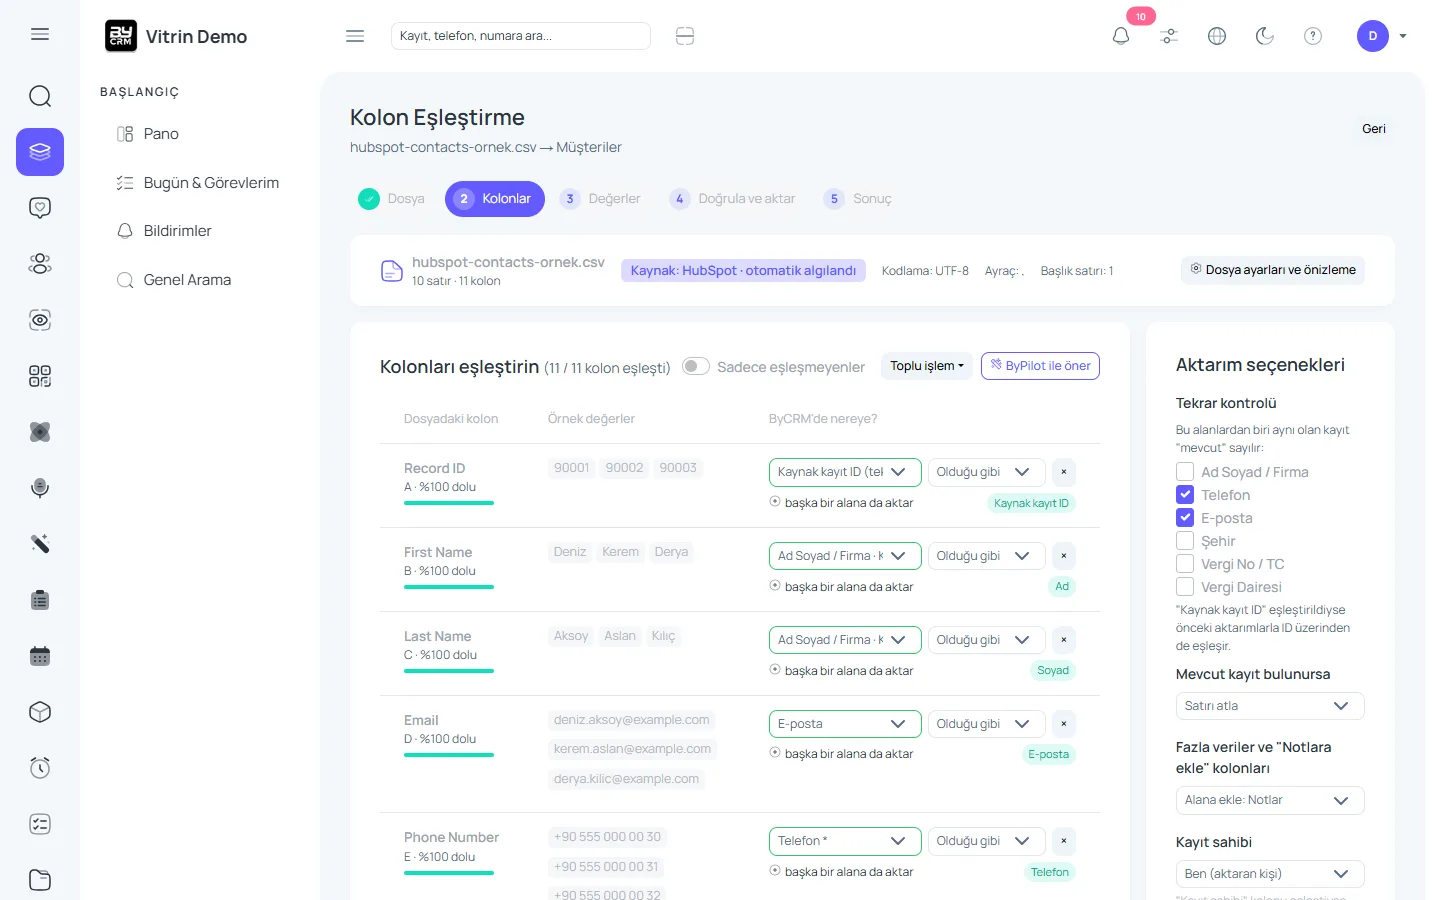Open the folder icon in rail
This screenshot has height=900, width=1440.
click(40, 880)
